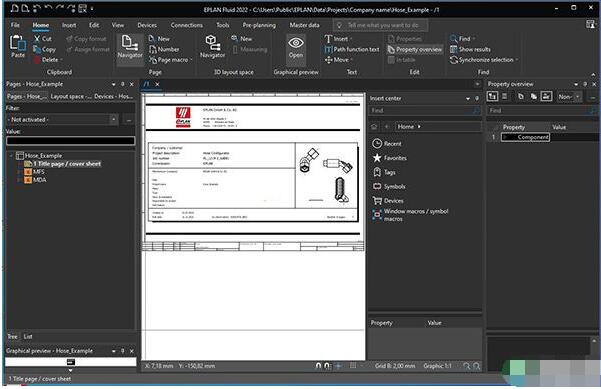Click the user profile icon at ribbon right
This screenshot has width=601, height=389.
click(x=590, y=25)
